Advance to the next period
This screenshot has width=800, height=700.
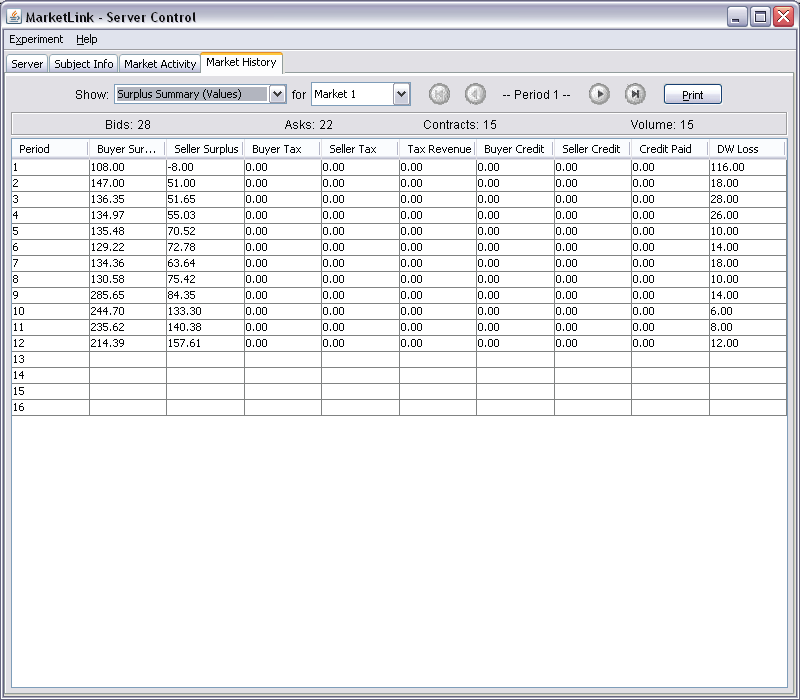click(x=599, y=94)
